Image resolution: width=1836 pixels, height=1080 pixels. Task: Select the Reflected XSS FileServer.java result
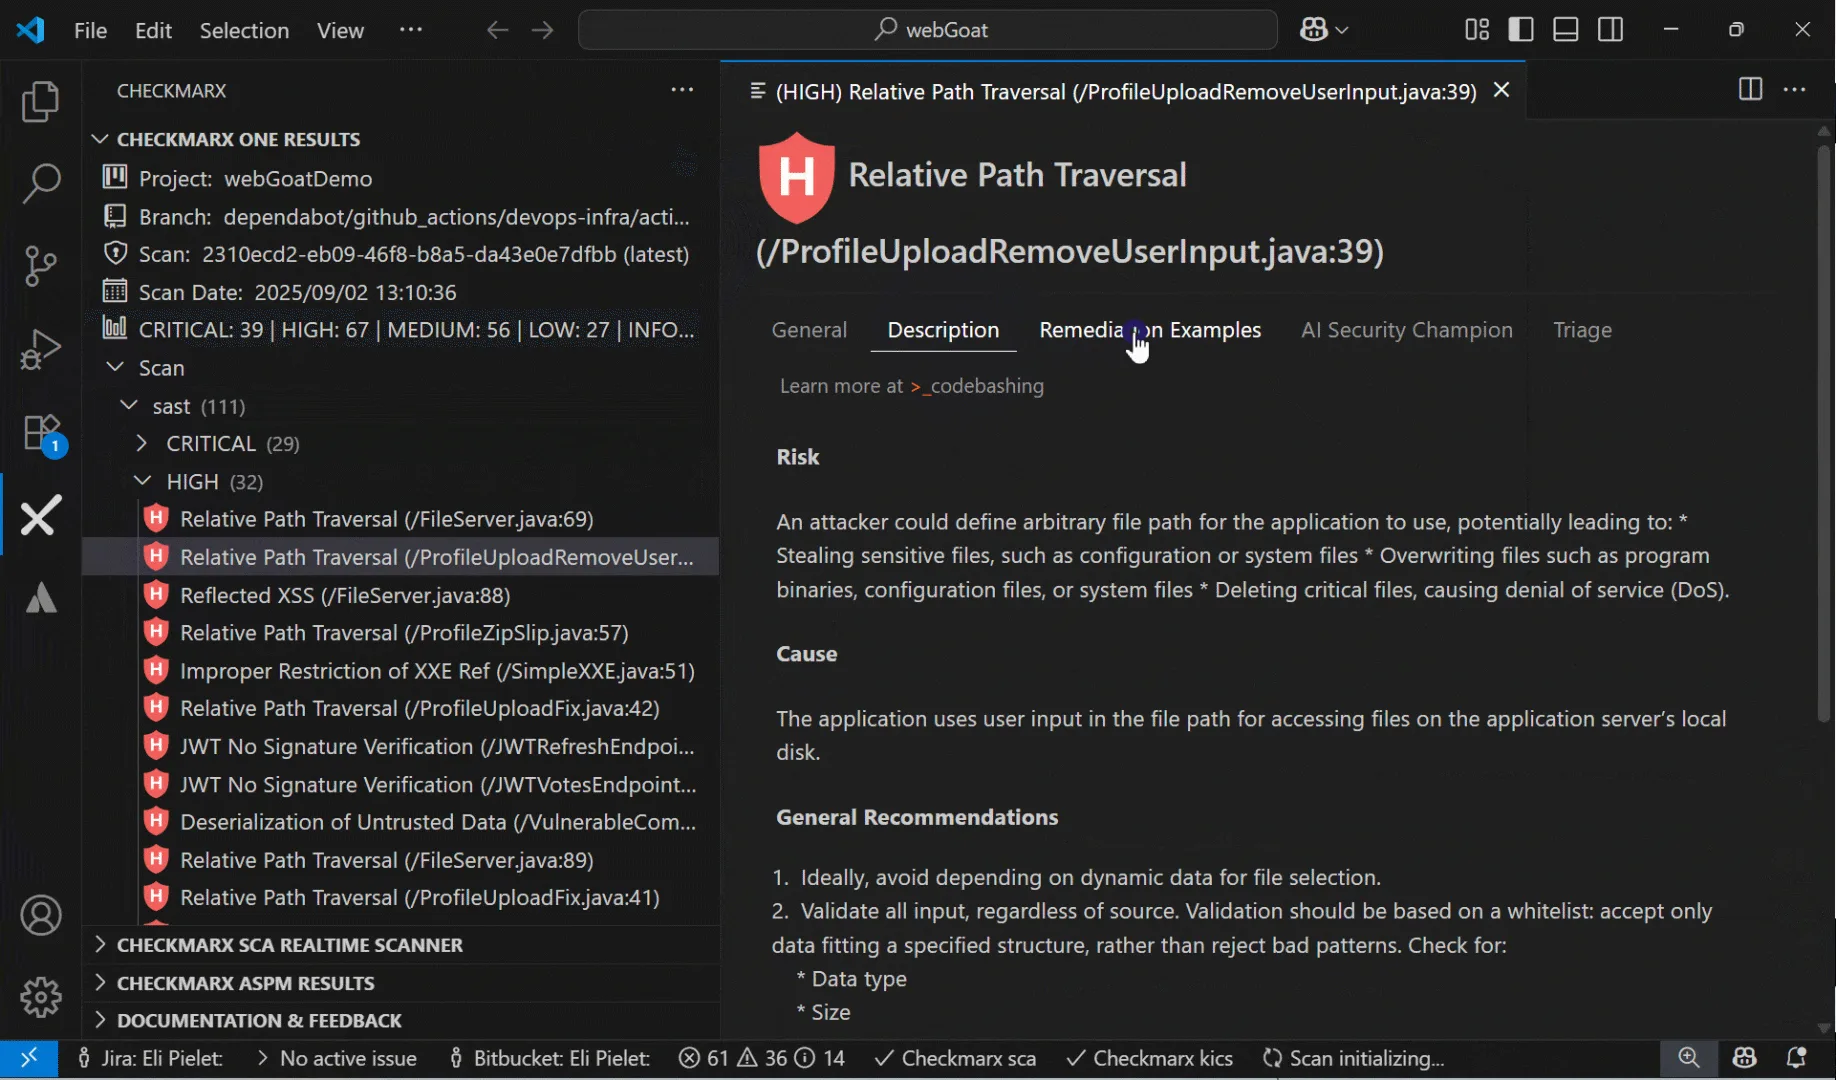344,595
